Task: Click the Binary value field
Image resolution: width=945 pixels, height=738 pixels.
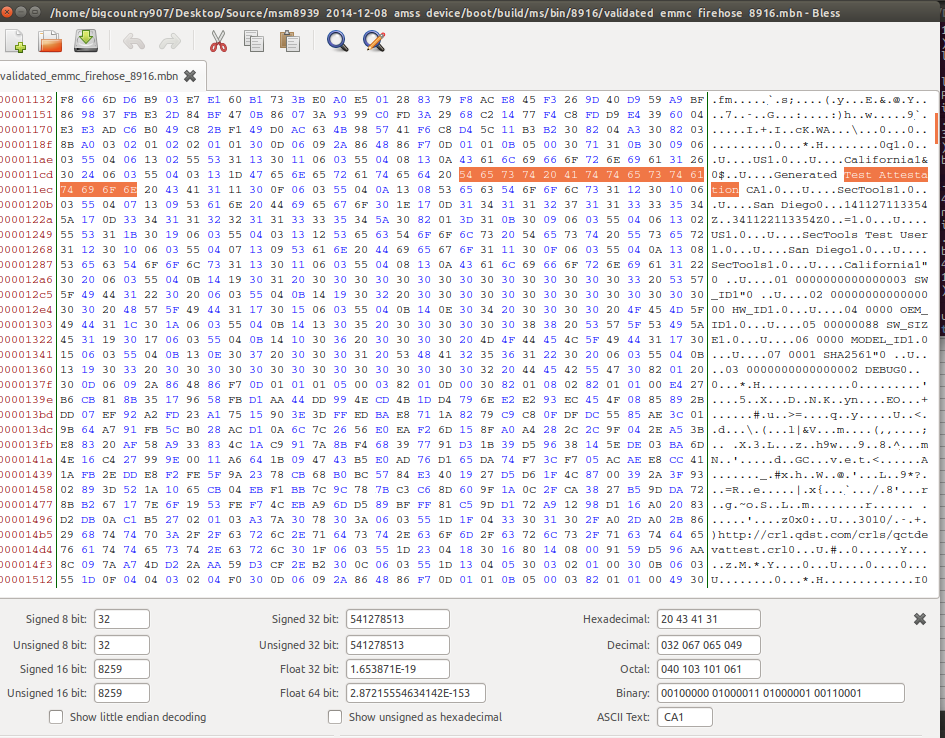Action: pyautogui.click(x=780, y=693)
